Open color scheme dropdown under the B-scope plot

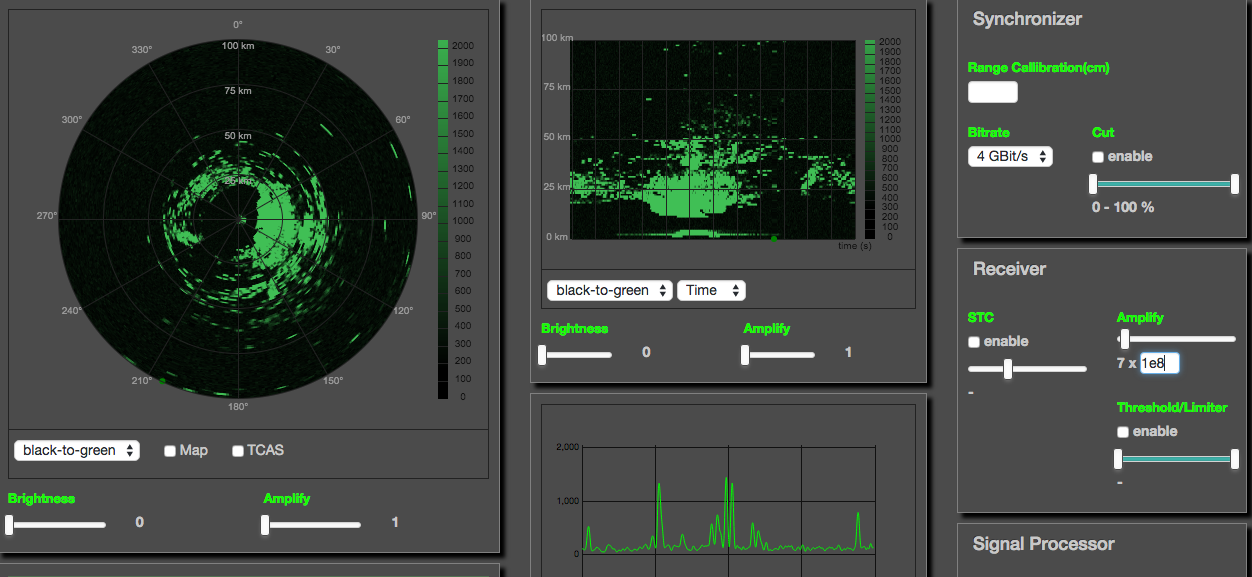pos(610,290)
